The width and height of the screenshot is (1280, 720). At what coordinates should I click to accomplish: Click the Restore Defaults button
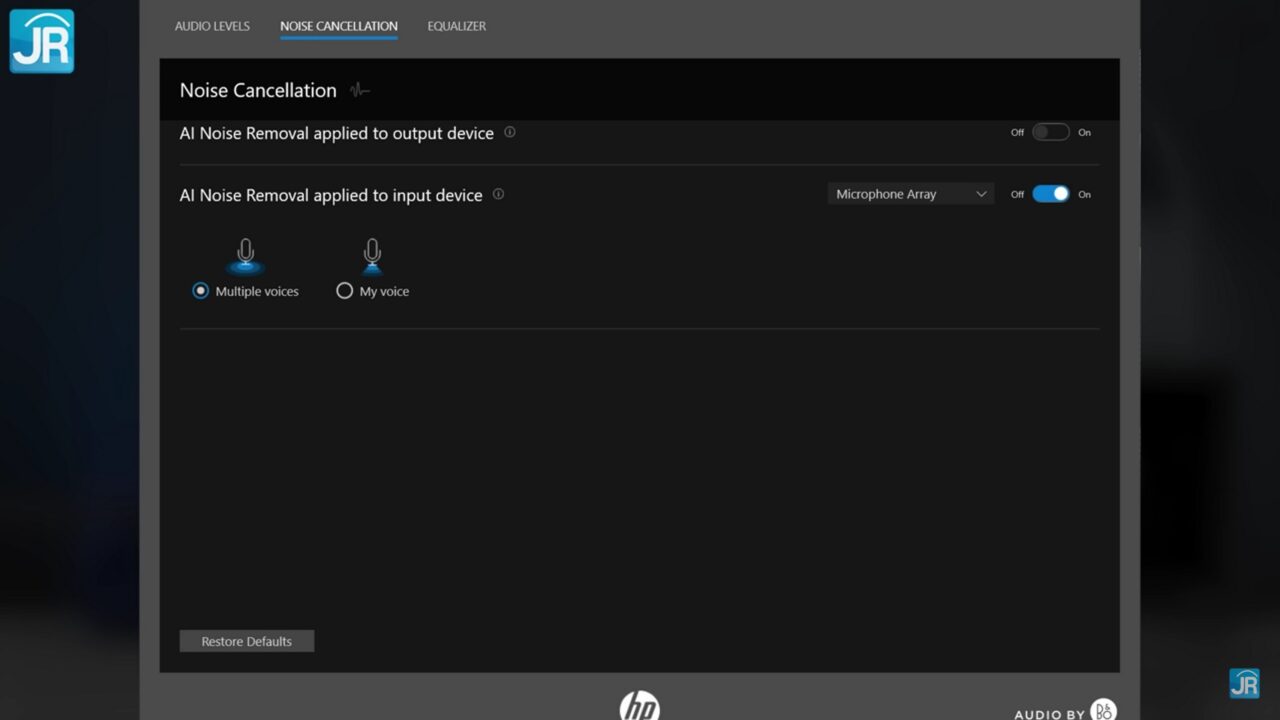click(247, 641)
